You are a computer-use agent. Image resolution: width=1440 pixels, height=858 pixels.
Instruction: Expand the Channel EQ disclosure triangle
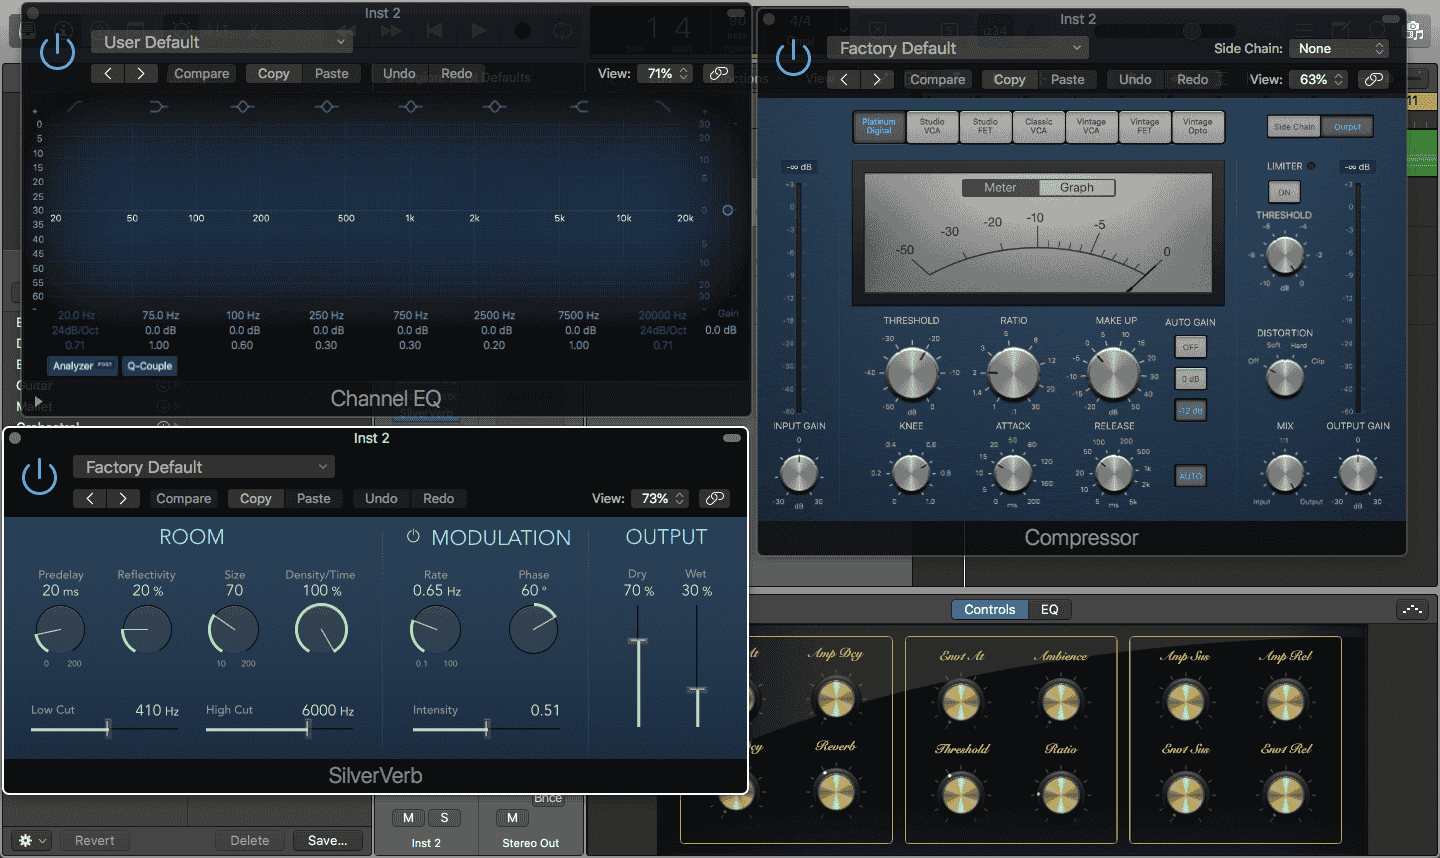click(x=39, y=401)
